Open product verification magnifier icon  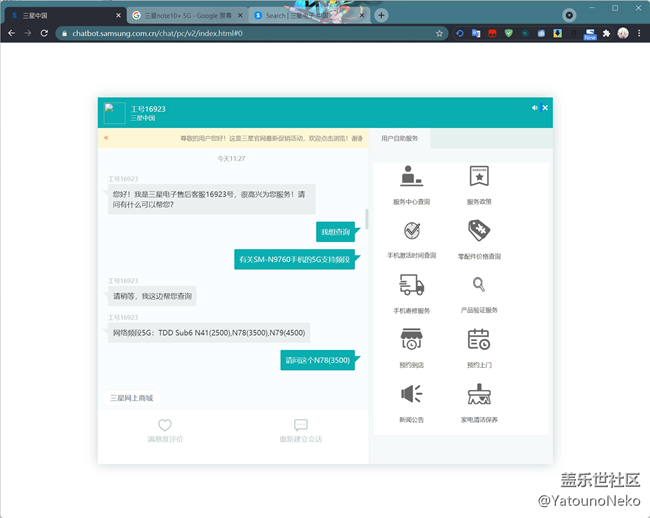[x=479, y=284]
